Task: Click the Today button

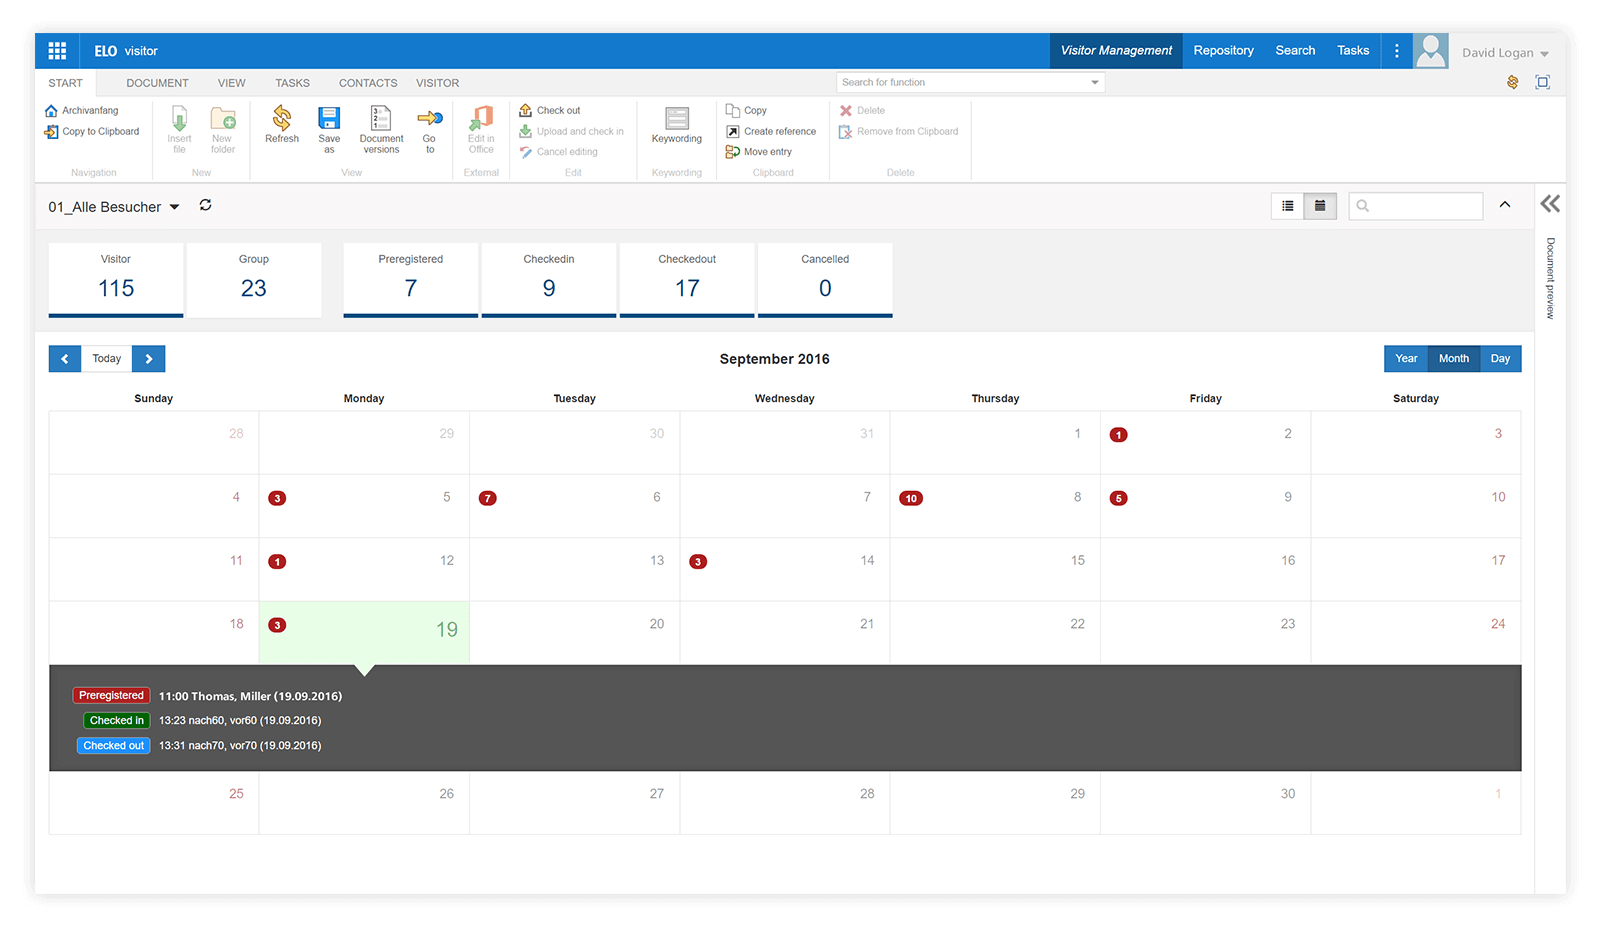Action: (x=107, y=359)
